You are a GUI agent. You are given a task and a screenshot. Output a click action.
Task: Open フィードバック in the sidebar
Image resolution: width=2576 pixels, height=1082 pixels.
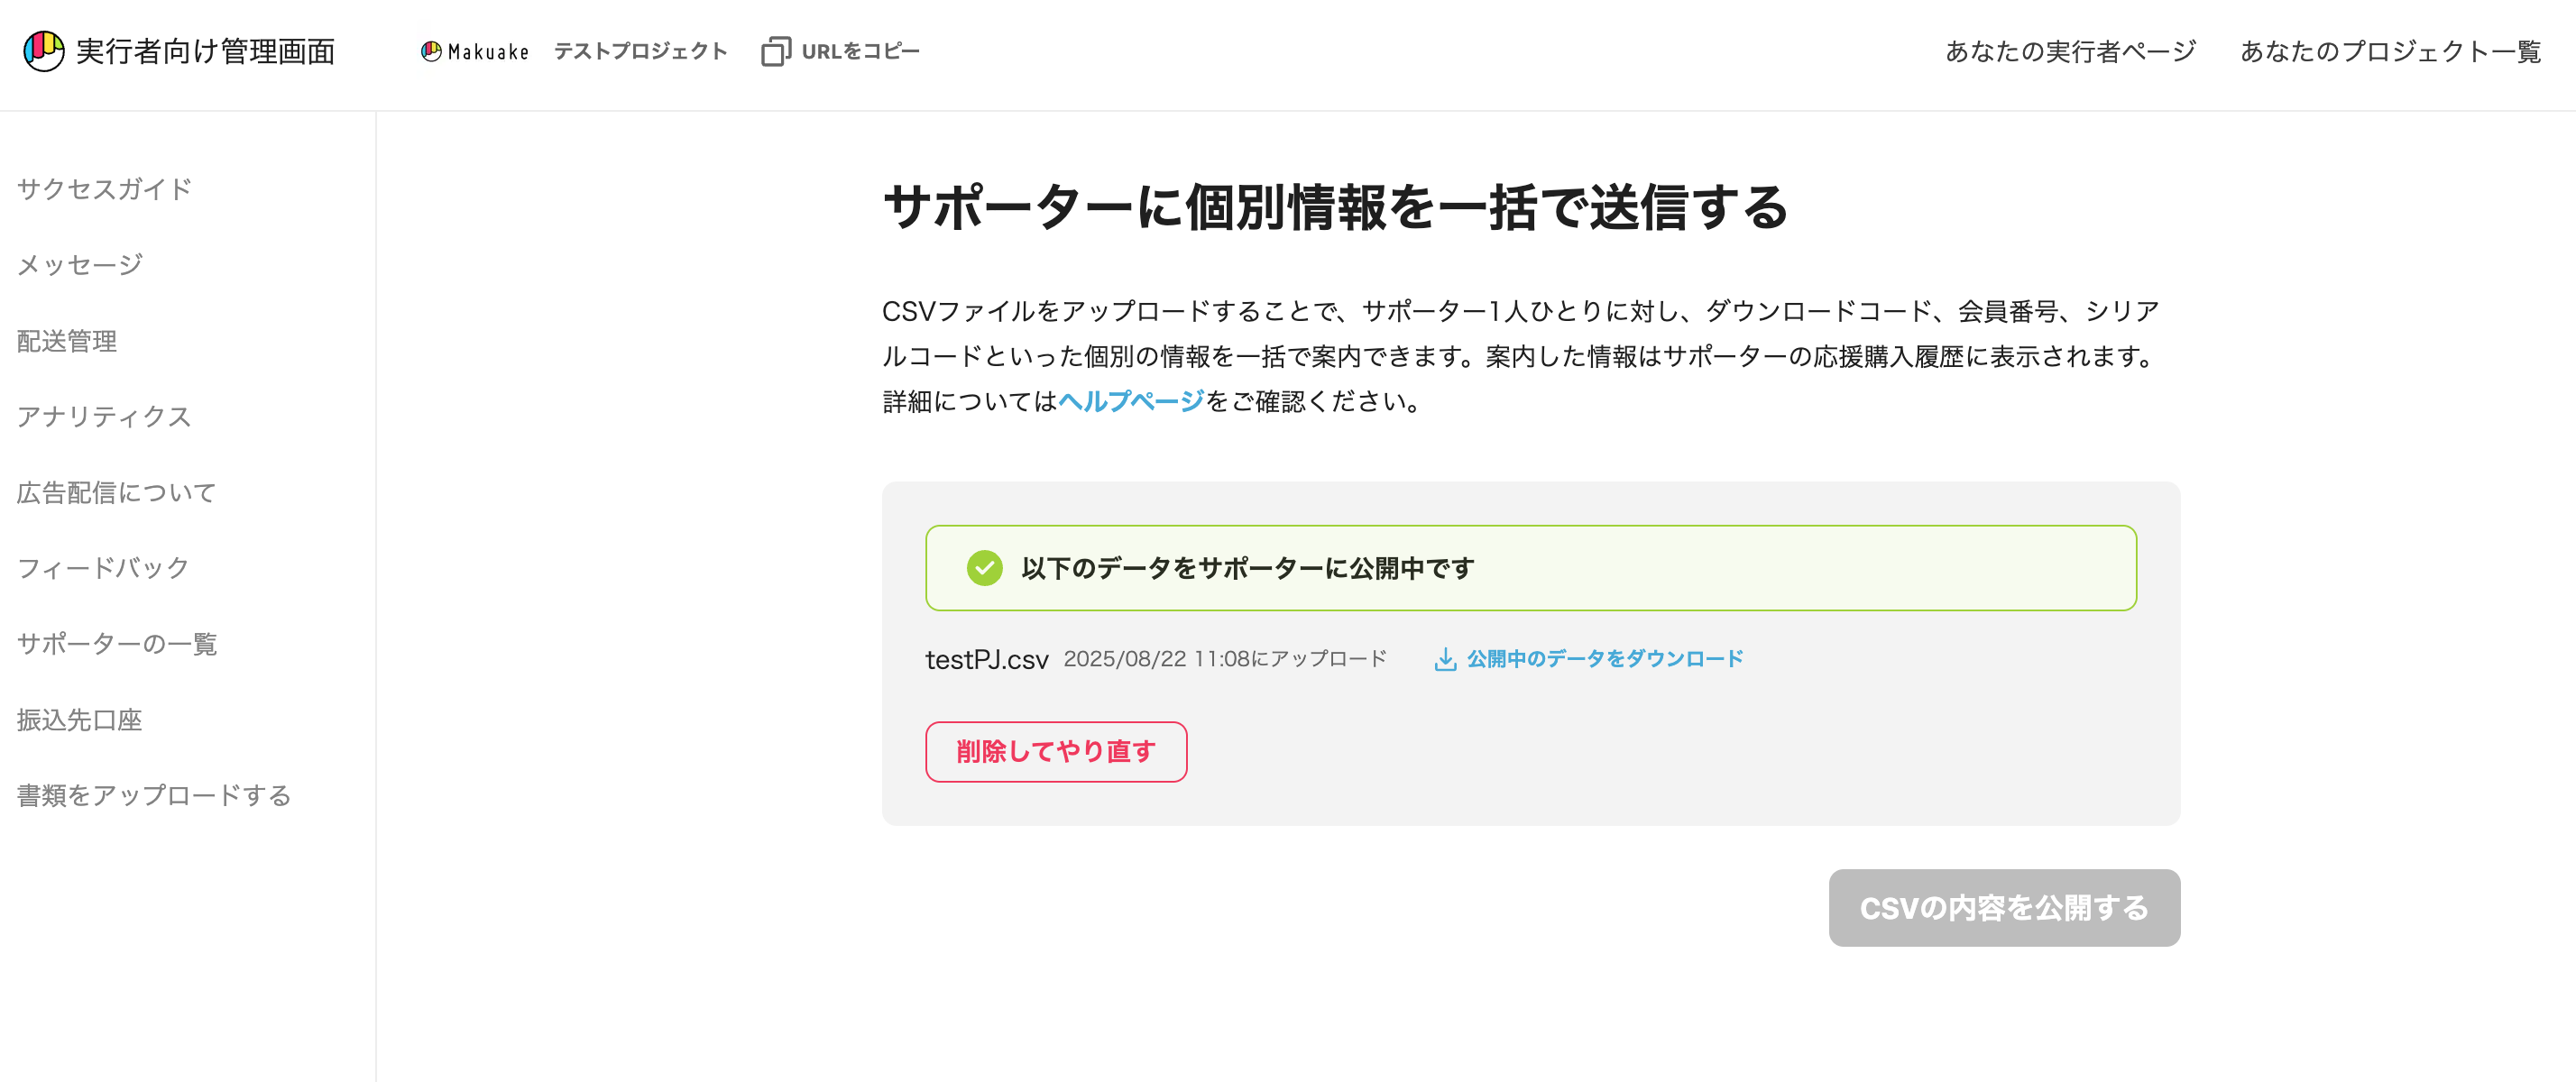pyautogui.click(x=103, y=568)
